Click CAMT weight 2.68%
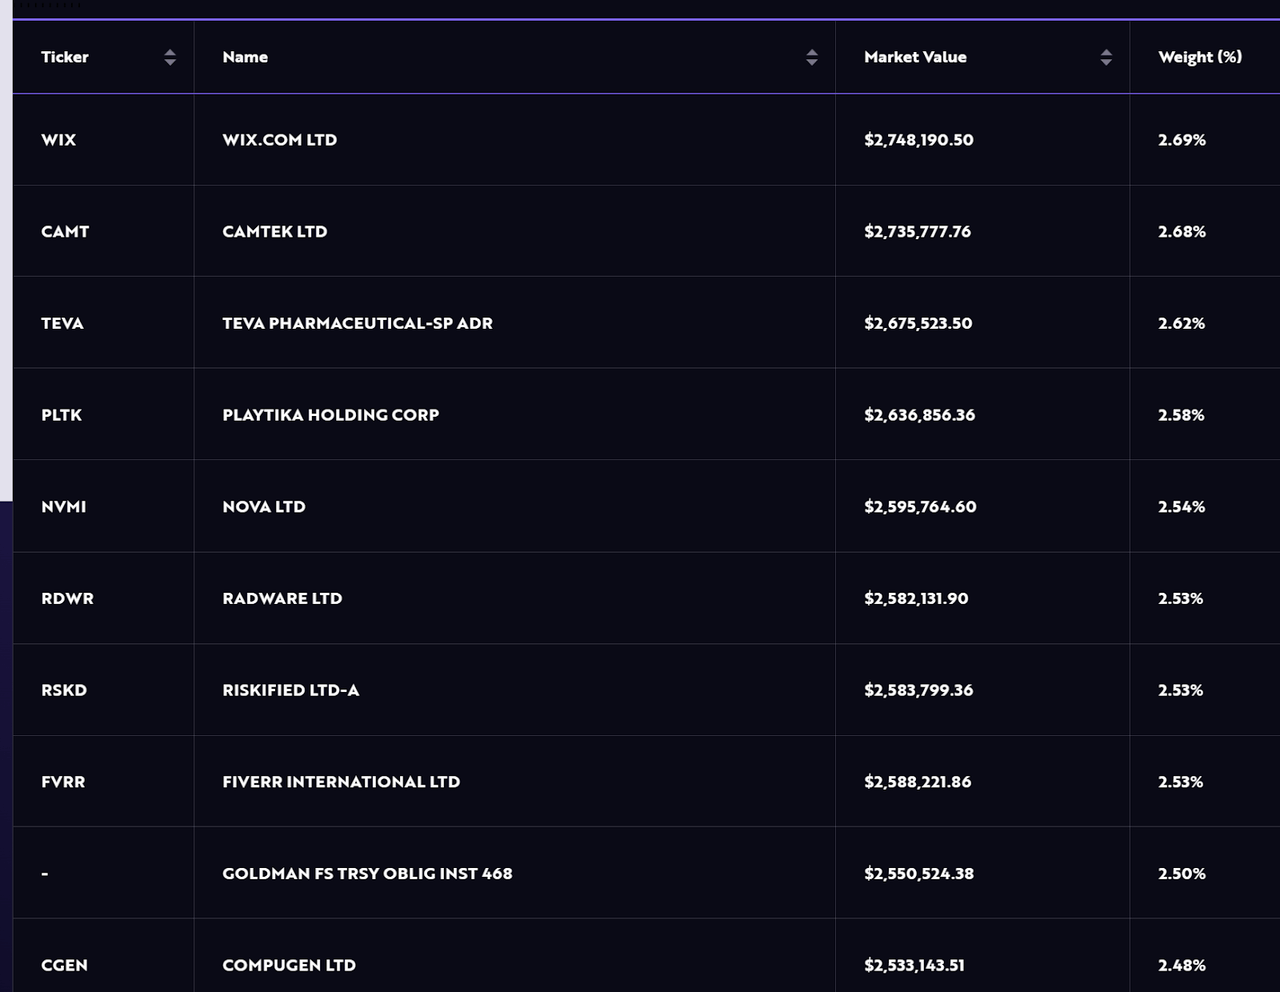 (1182, 231)
